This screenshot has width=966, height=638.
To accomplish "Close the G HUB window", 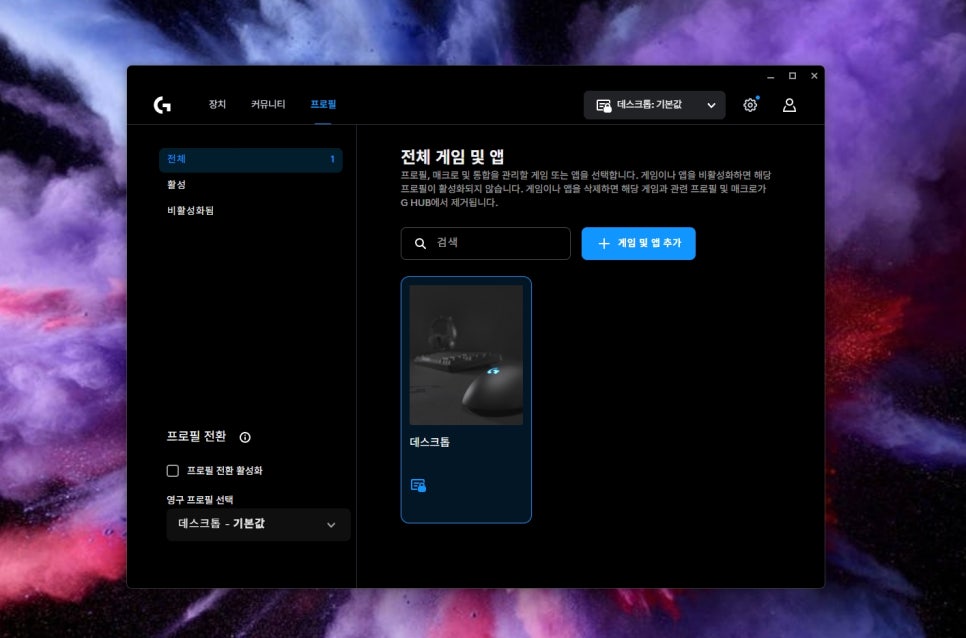I will 814,76.
